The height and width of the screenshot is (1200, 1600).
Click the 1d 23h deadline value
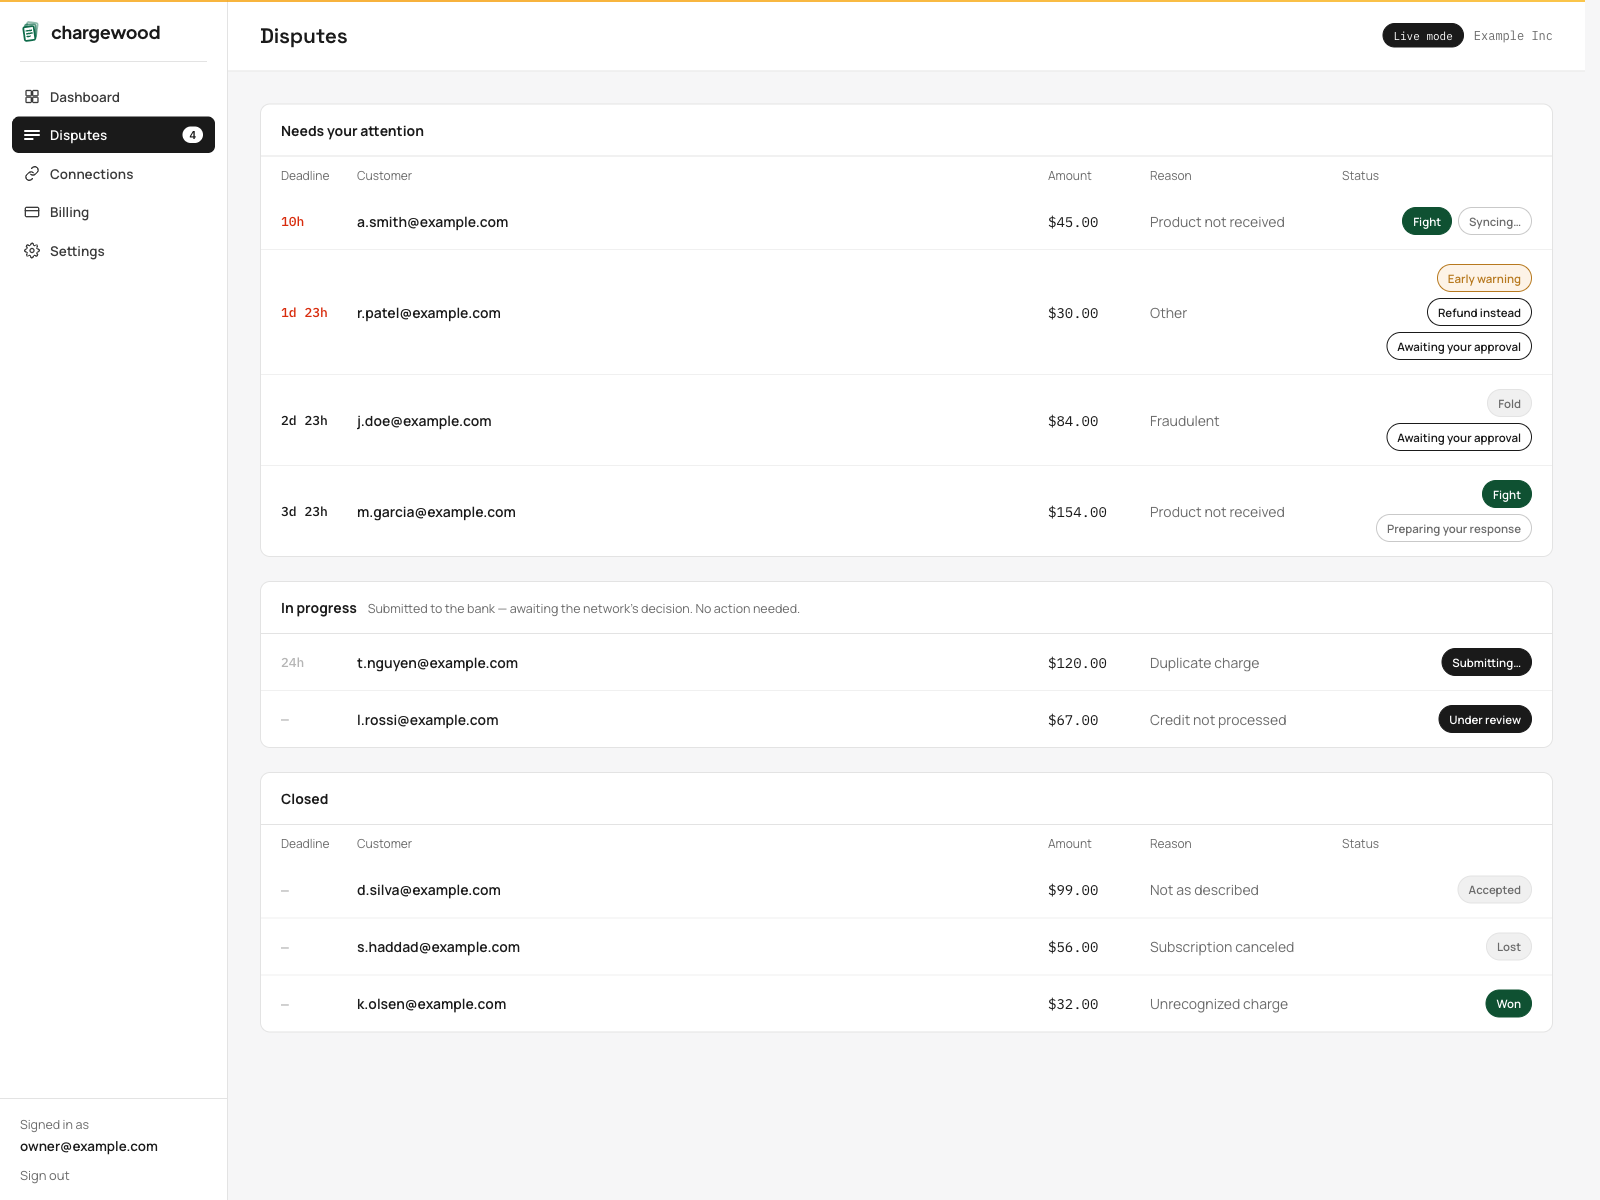coord(304,313)
